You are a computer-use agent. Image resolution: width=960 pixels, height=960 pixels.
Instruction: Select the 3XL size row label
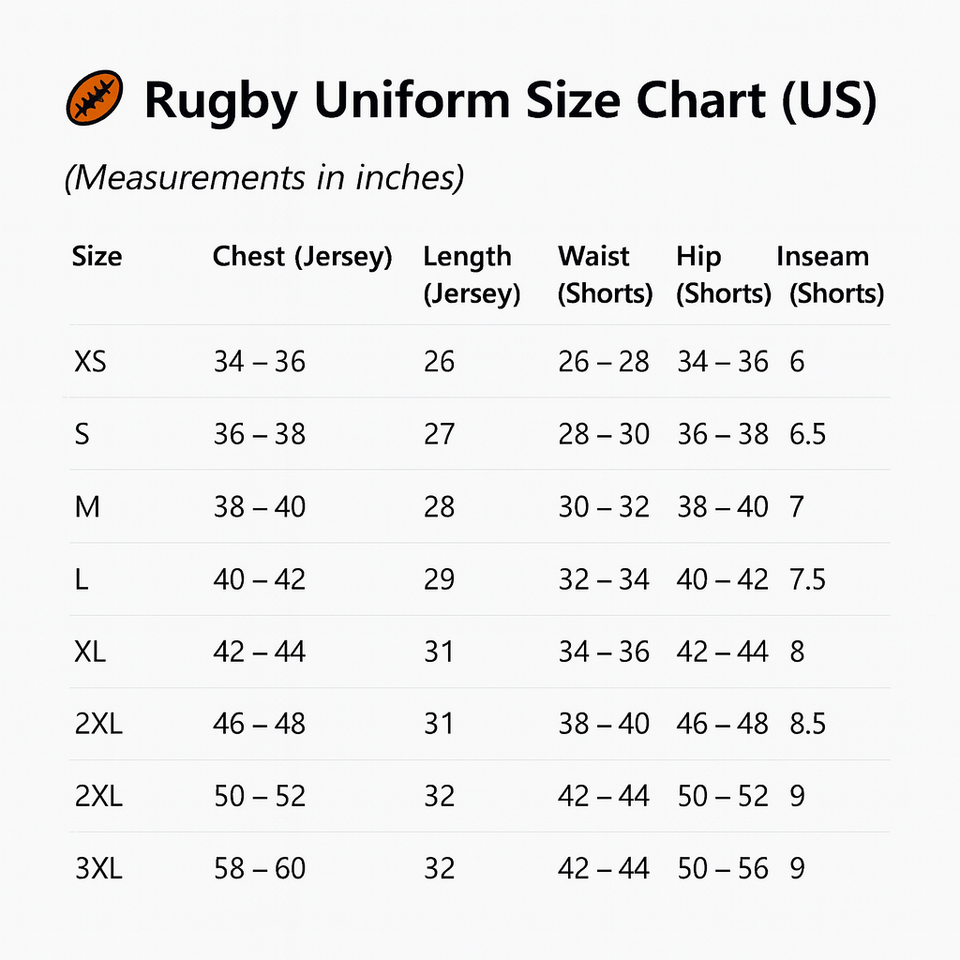click(98, 869)
